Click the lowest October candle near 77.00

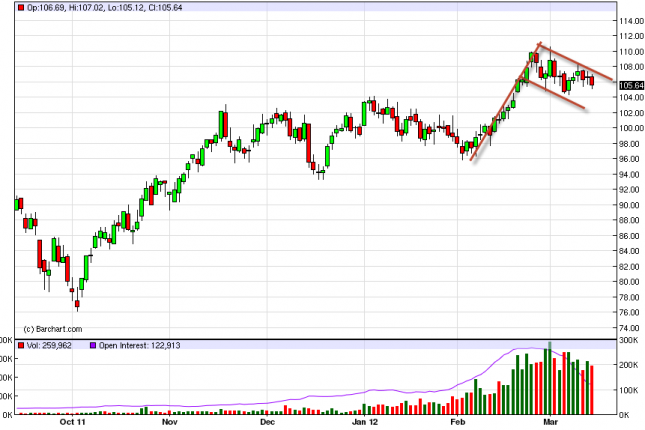[x=77, y=304]
